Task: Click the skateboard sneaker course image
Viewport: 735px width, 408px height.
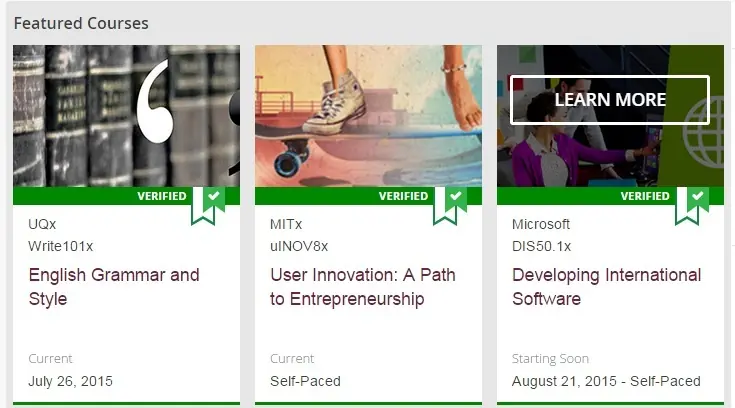Action: tap(368, 115)
